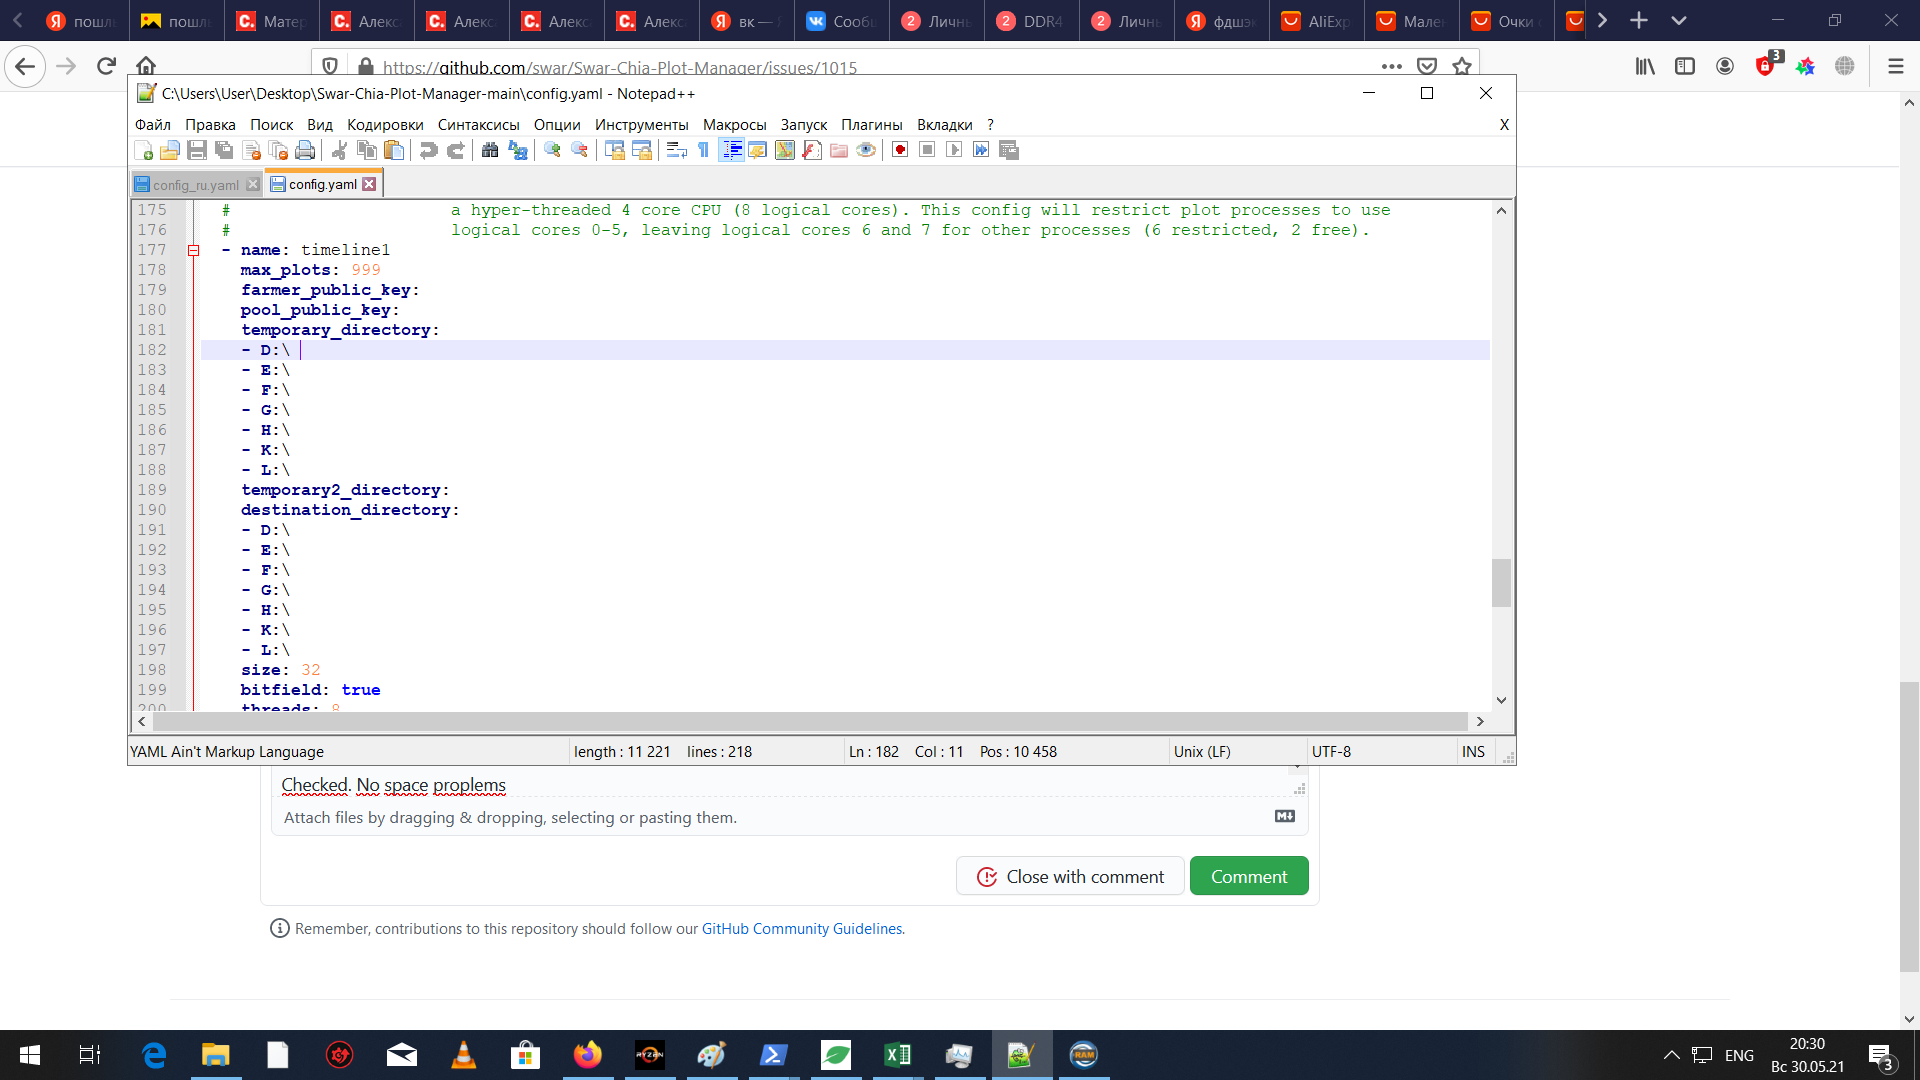
Task: Open Excel from the taskbar
Action: pos(897,1055)
